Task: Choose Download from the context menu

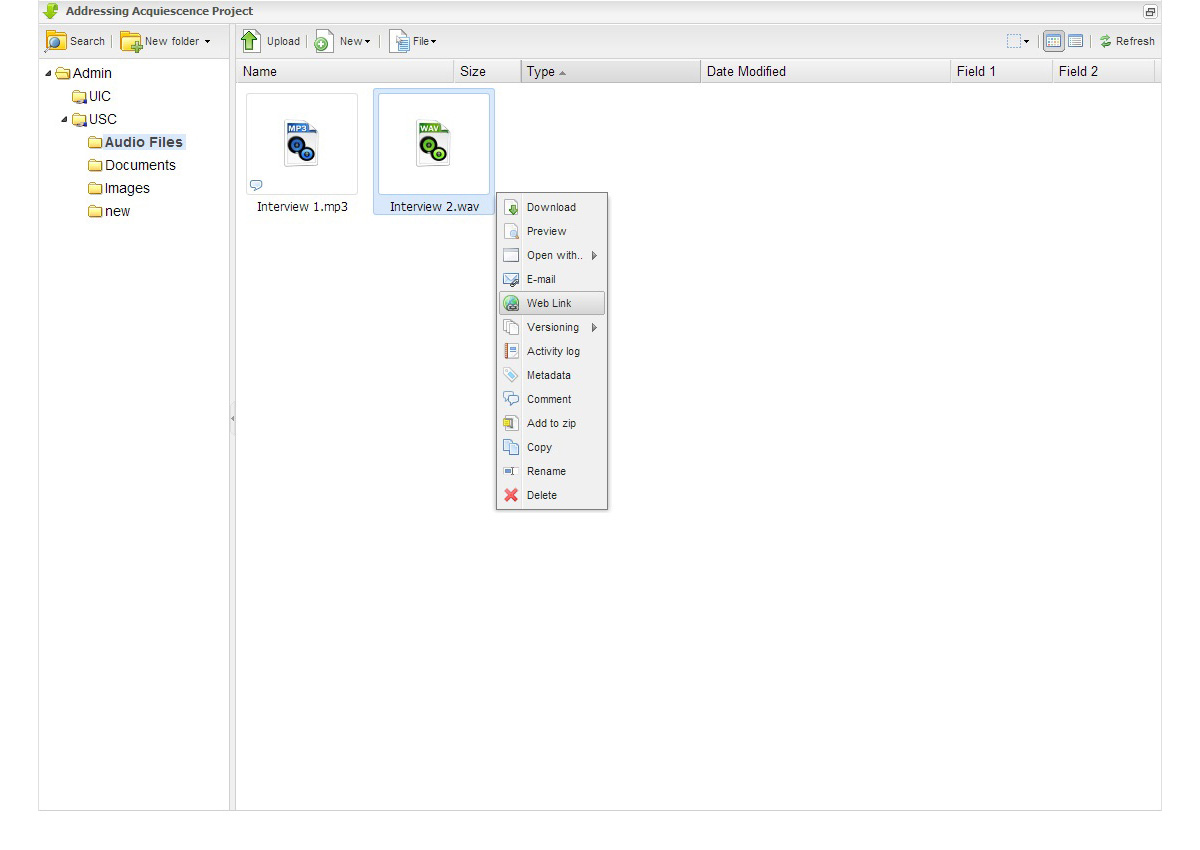Action: tap(552, 207)
